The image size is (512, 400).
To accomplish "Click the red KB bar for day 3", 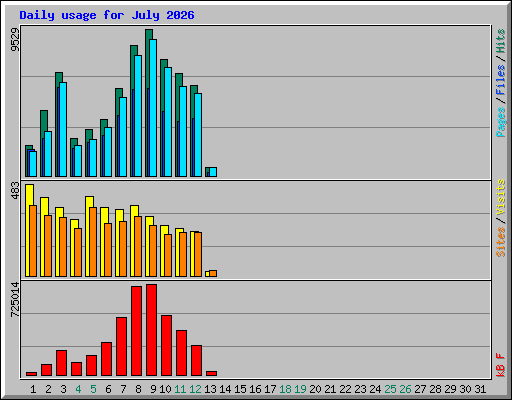I will [61, 363].
